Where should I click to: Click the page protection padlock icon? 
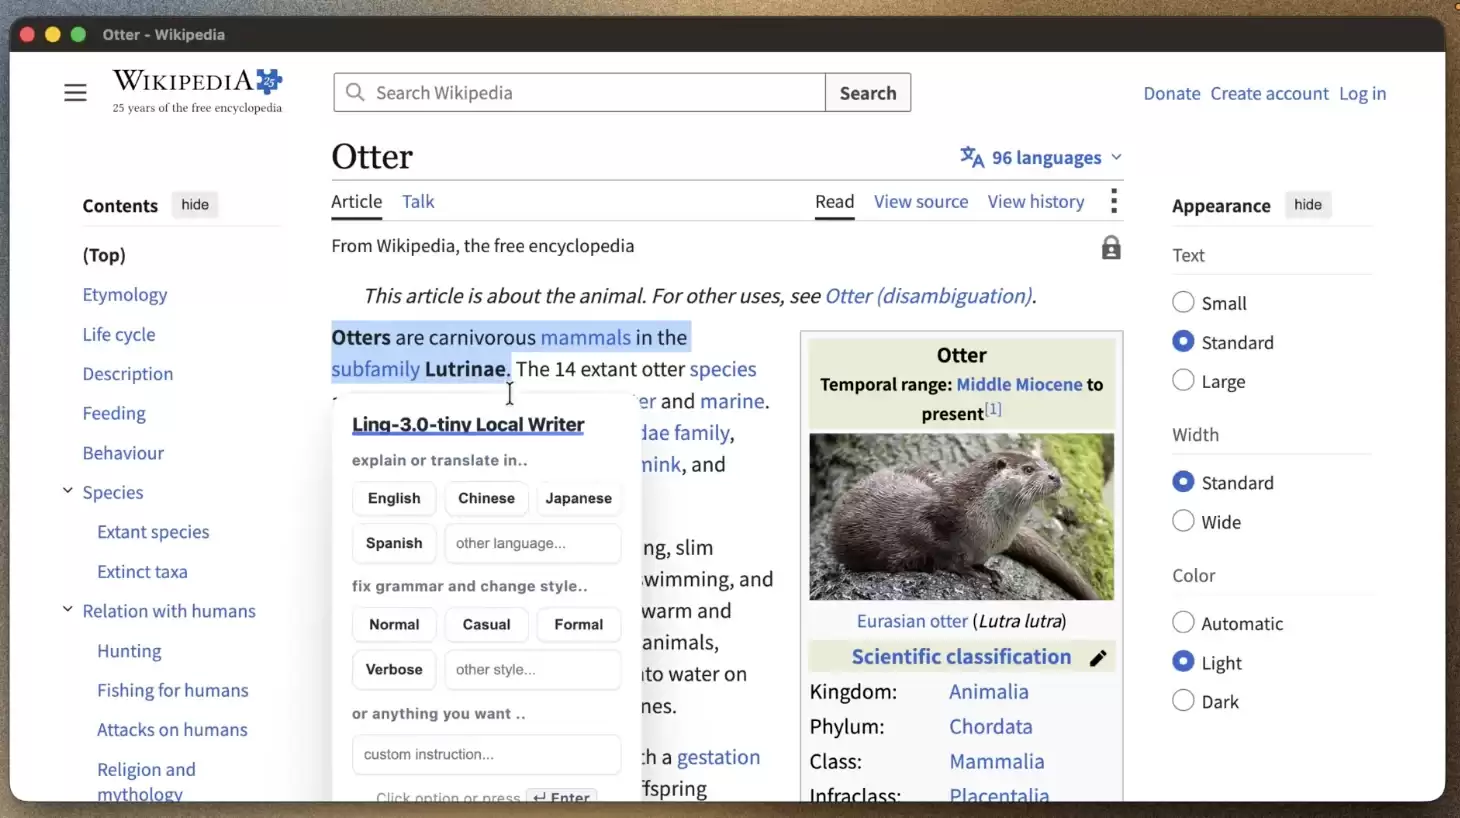click(x=1111, y=248)
